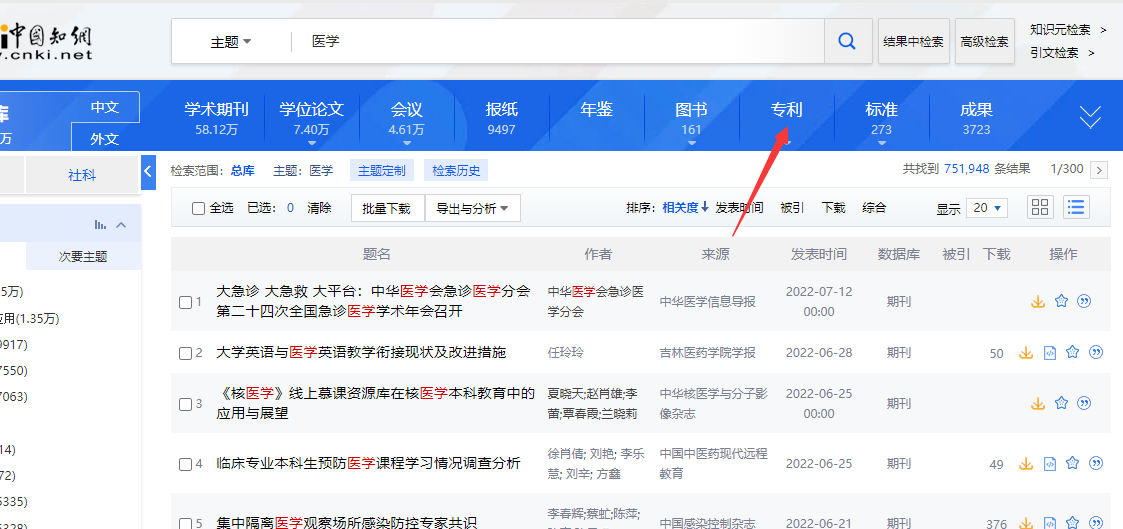The image size is (1123, 529).
Task: Check the box for result 1
Action: pyautogui.click(x=185, y=301)
